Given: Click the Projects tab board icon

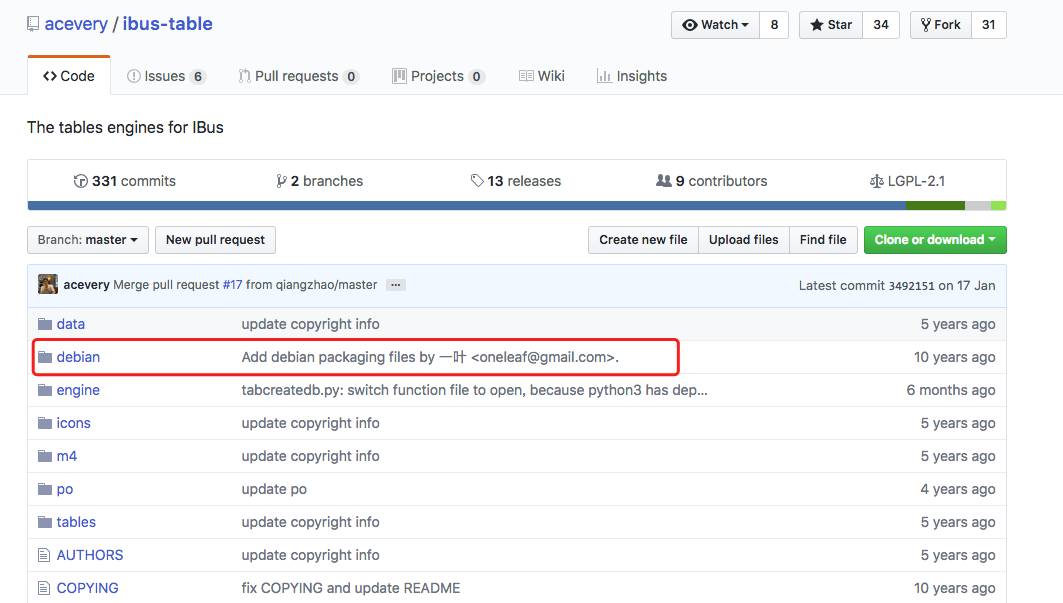Looking at the screenshot, I should tap(399, 76).
